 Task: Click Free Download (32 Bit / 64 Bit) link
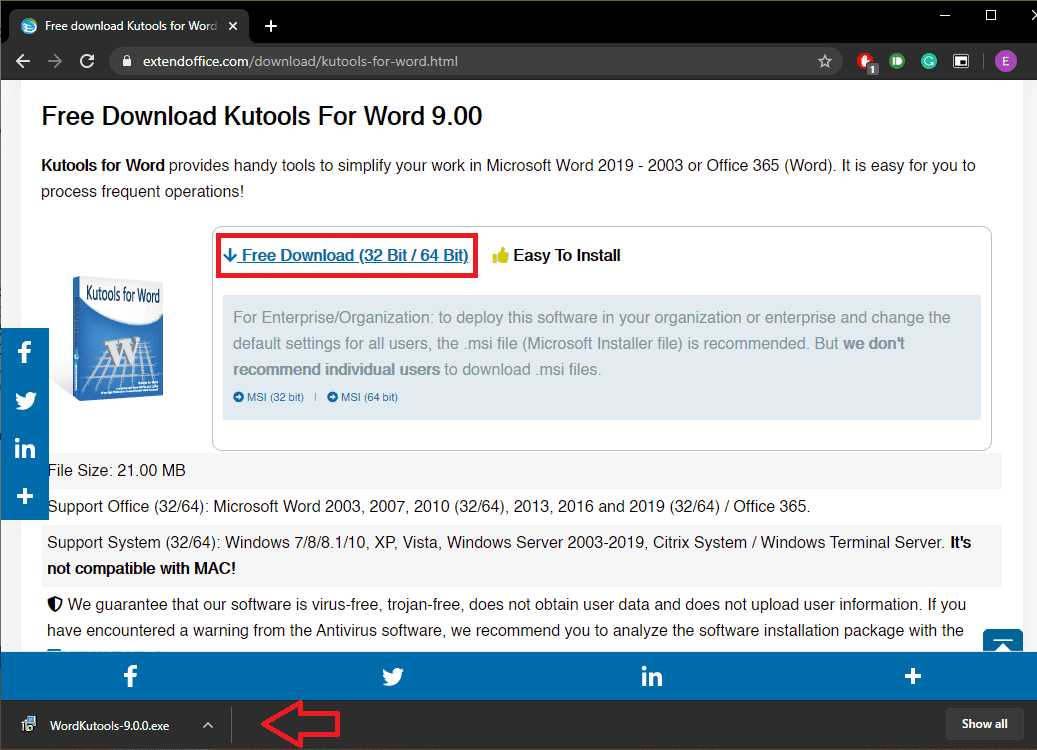coord(346,255)
